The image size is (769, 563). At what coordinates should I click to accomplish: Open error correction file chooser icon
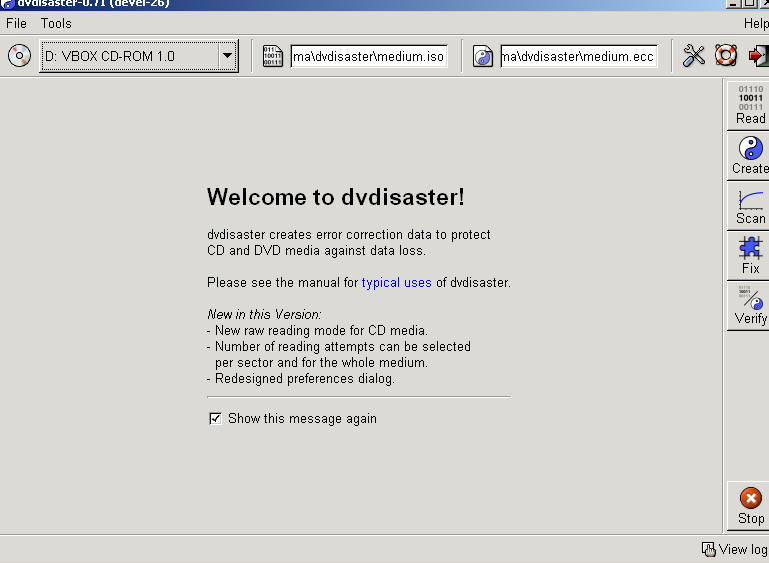tap(483, 56)
